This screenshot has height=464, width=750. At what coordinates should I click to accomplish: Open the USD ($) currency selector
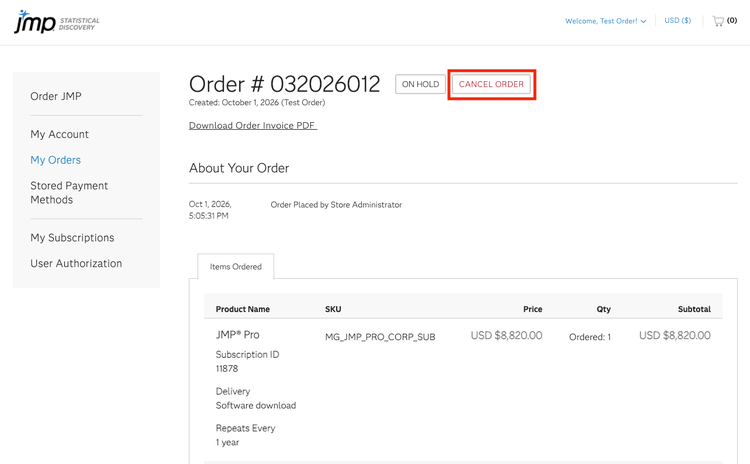coord(677,21)
